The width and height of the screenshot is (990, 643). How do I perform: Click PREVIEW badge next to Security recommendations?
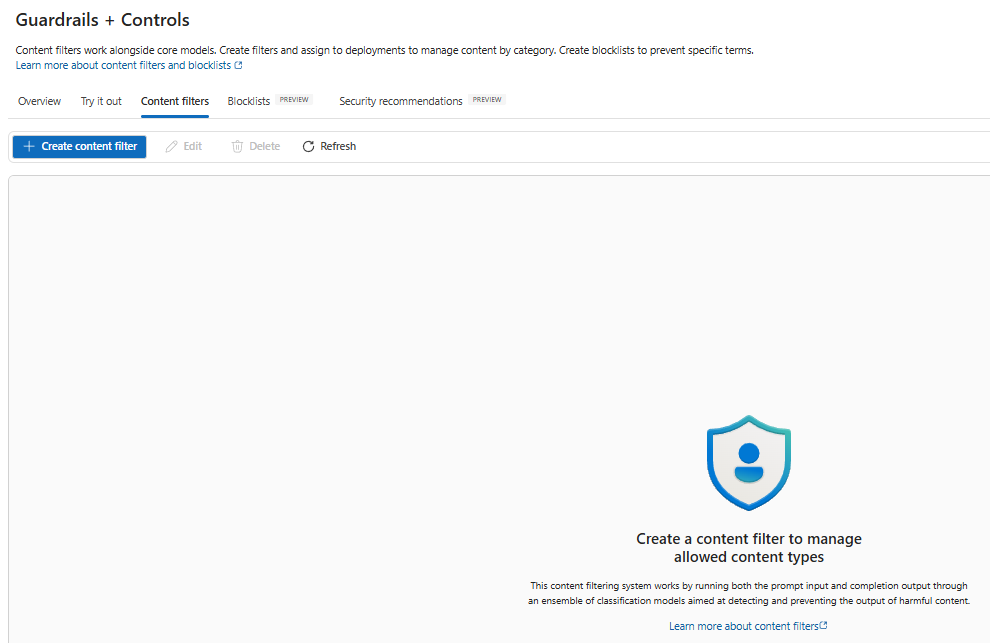[487, 100]
